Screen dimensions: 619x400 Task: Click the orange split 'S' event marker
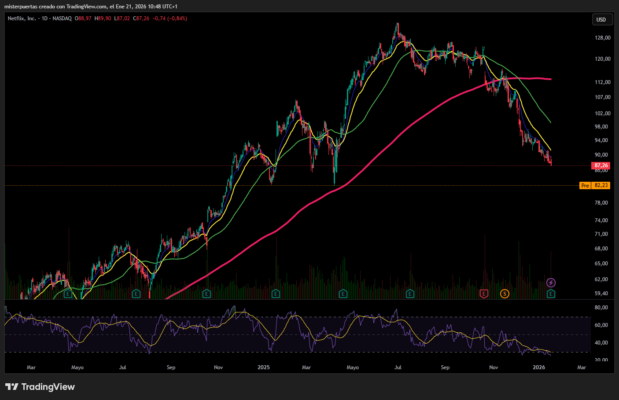[x=504, y=294]
